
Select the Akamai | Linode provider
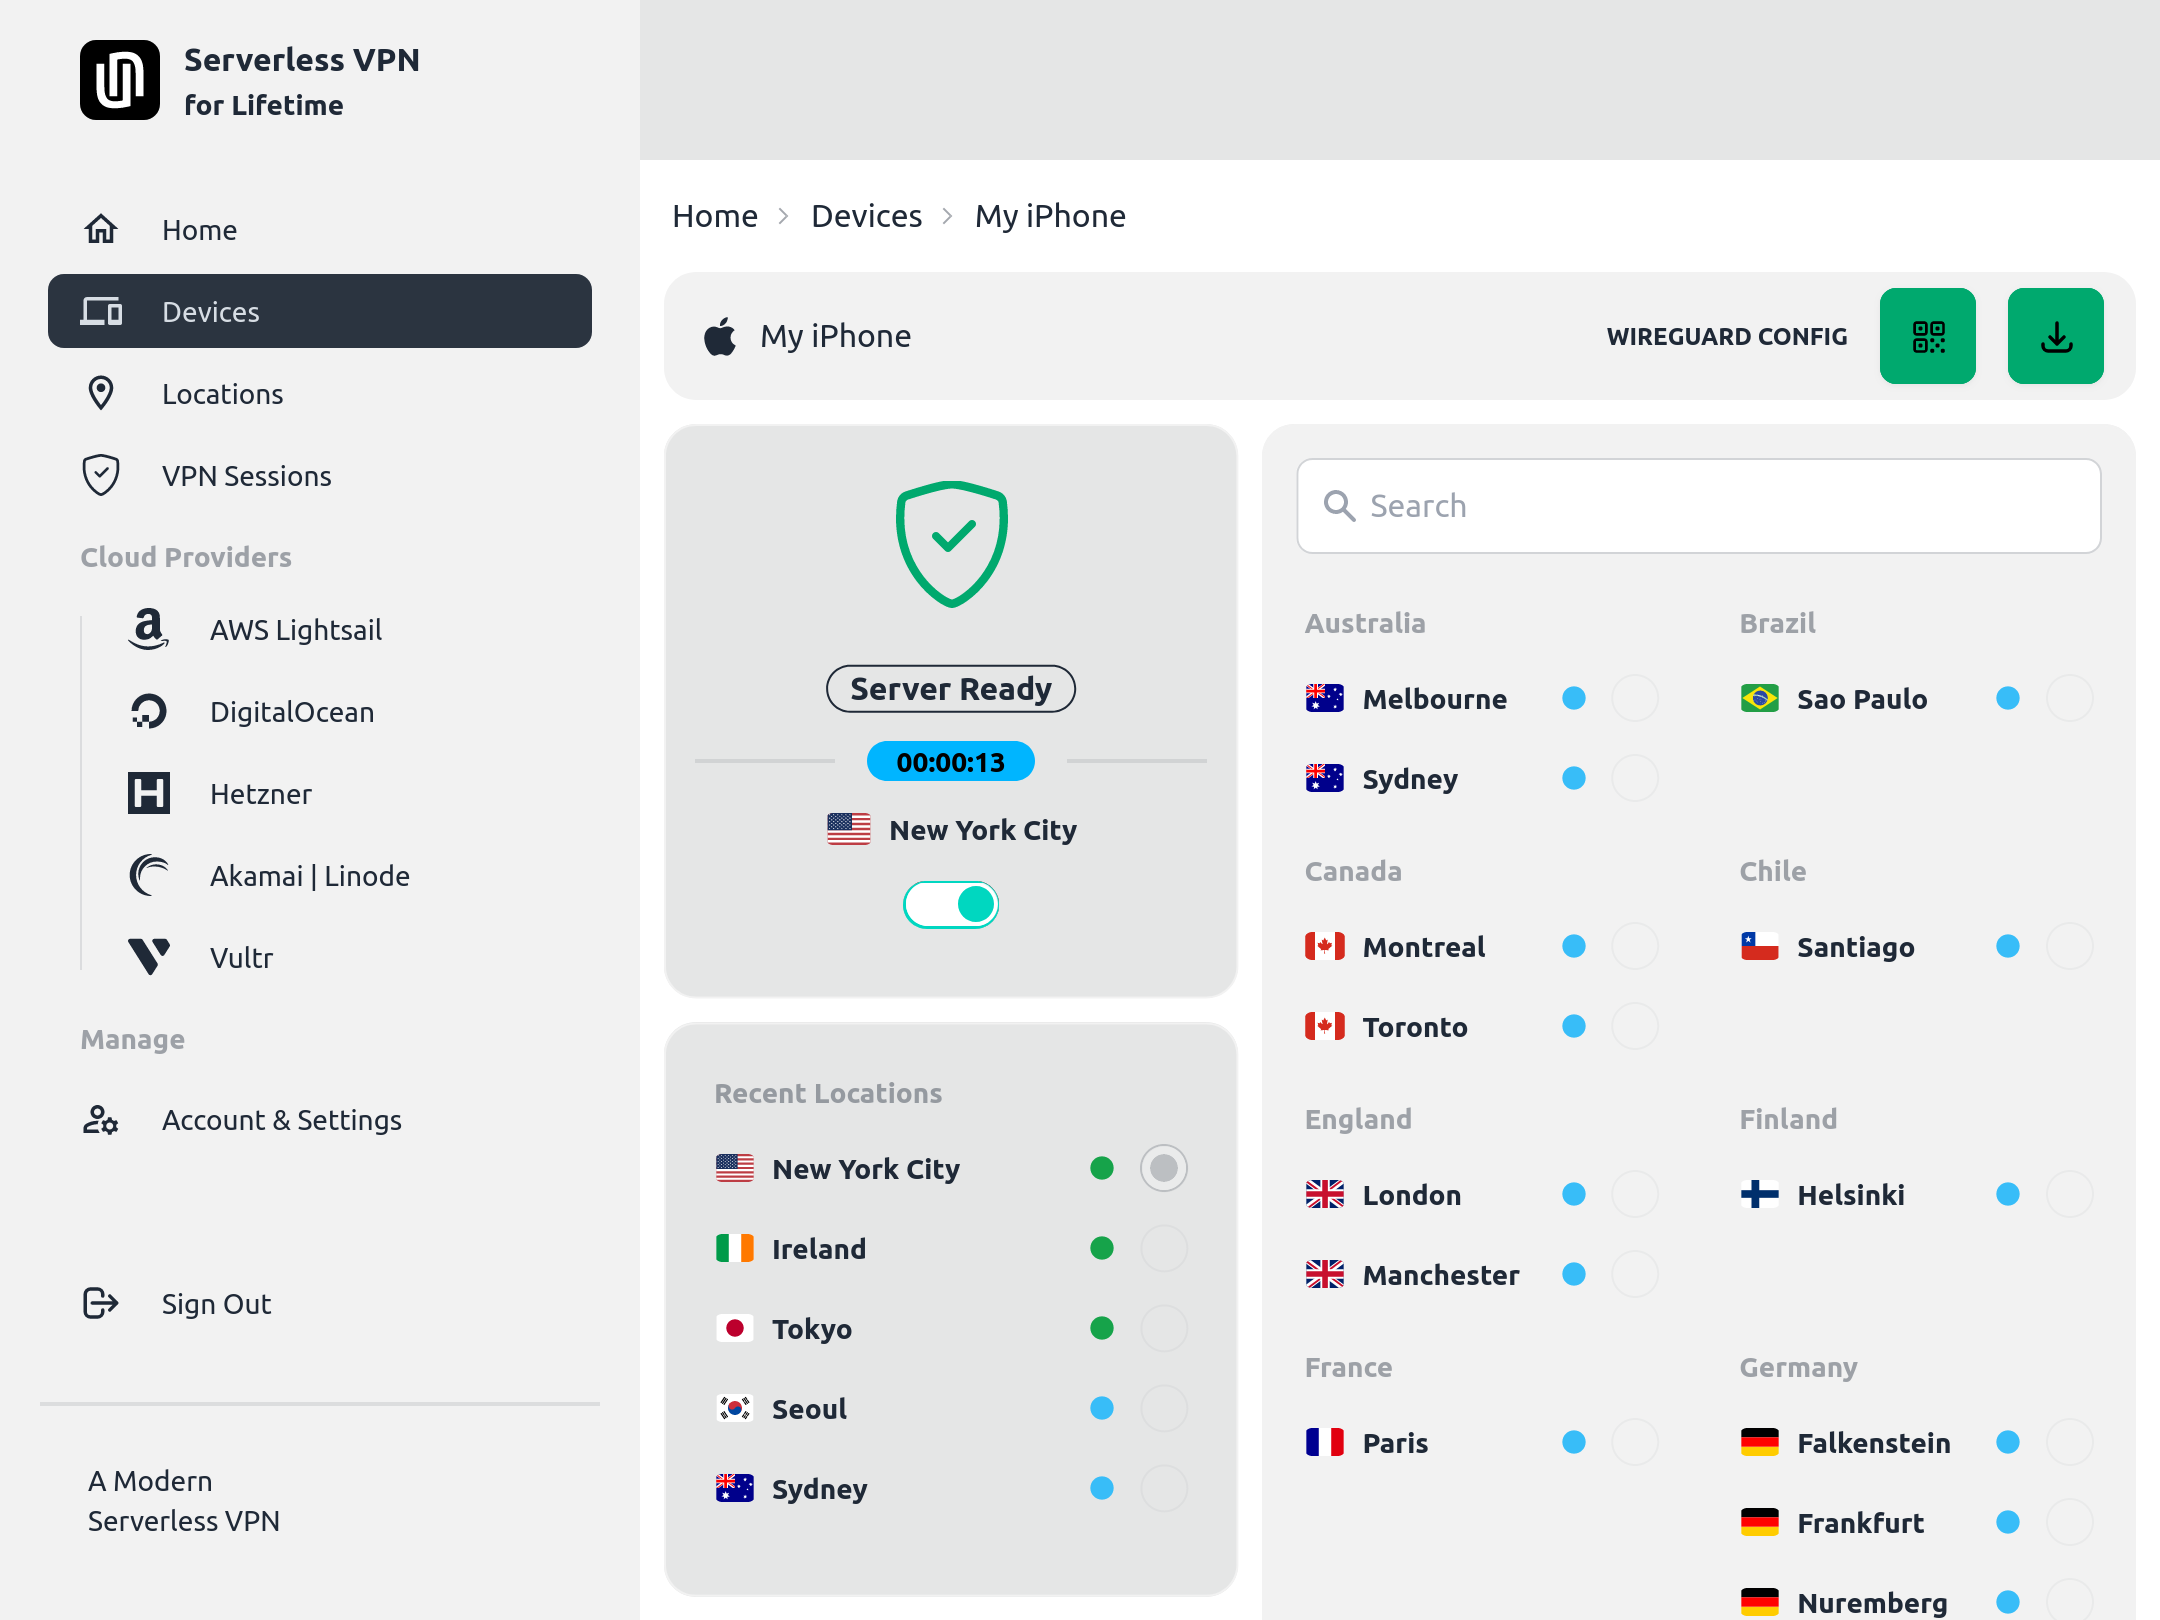pyautogui.click(x=310, y=875)
